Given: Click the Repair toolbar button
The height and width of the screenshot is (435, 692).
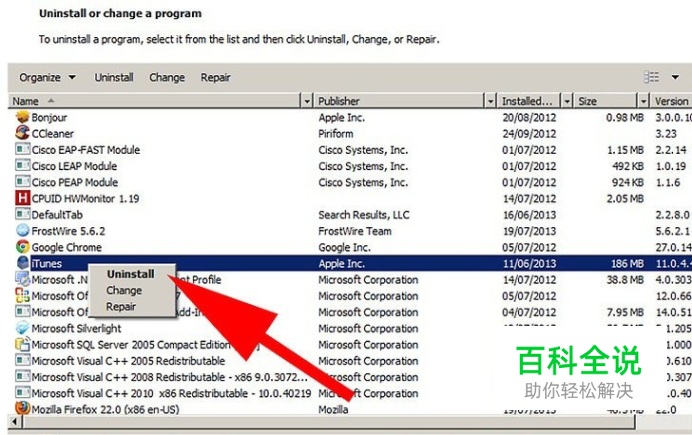Looking at the screenshot, I should click(x=215, y=78).
